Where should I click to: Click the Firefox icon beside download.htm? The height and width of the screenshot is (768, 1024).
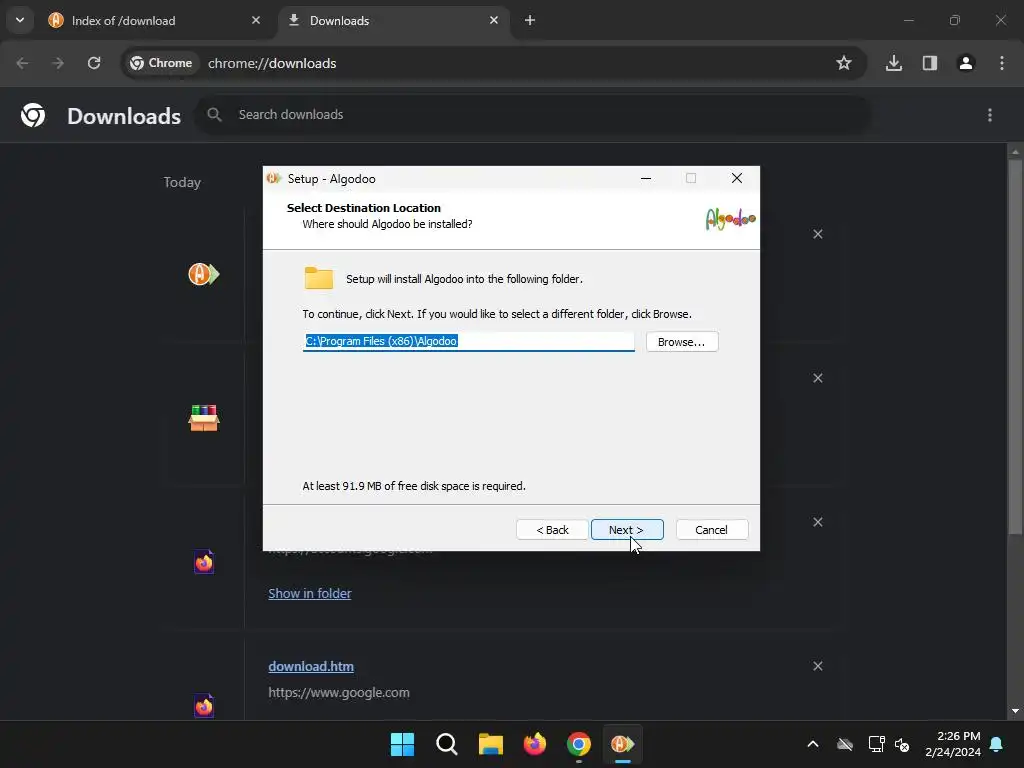click(x=204, y=705)
